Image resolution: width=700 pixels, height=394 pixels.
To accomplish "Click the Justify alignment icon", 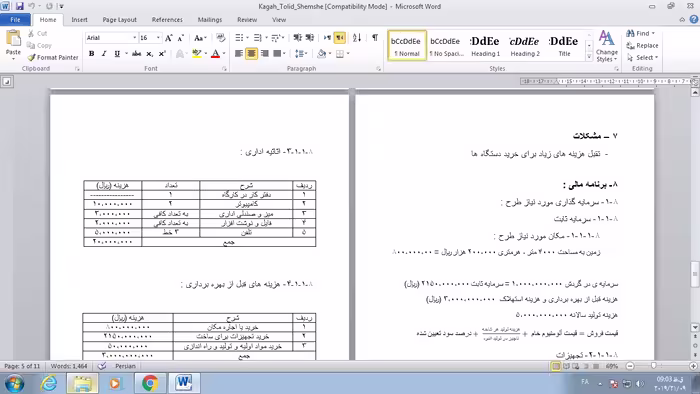I will (x=277, y=54).
